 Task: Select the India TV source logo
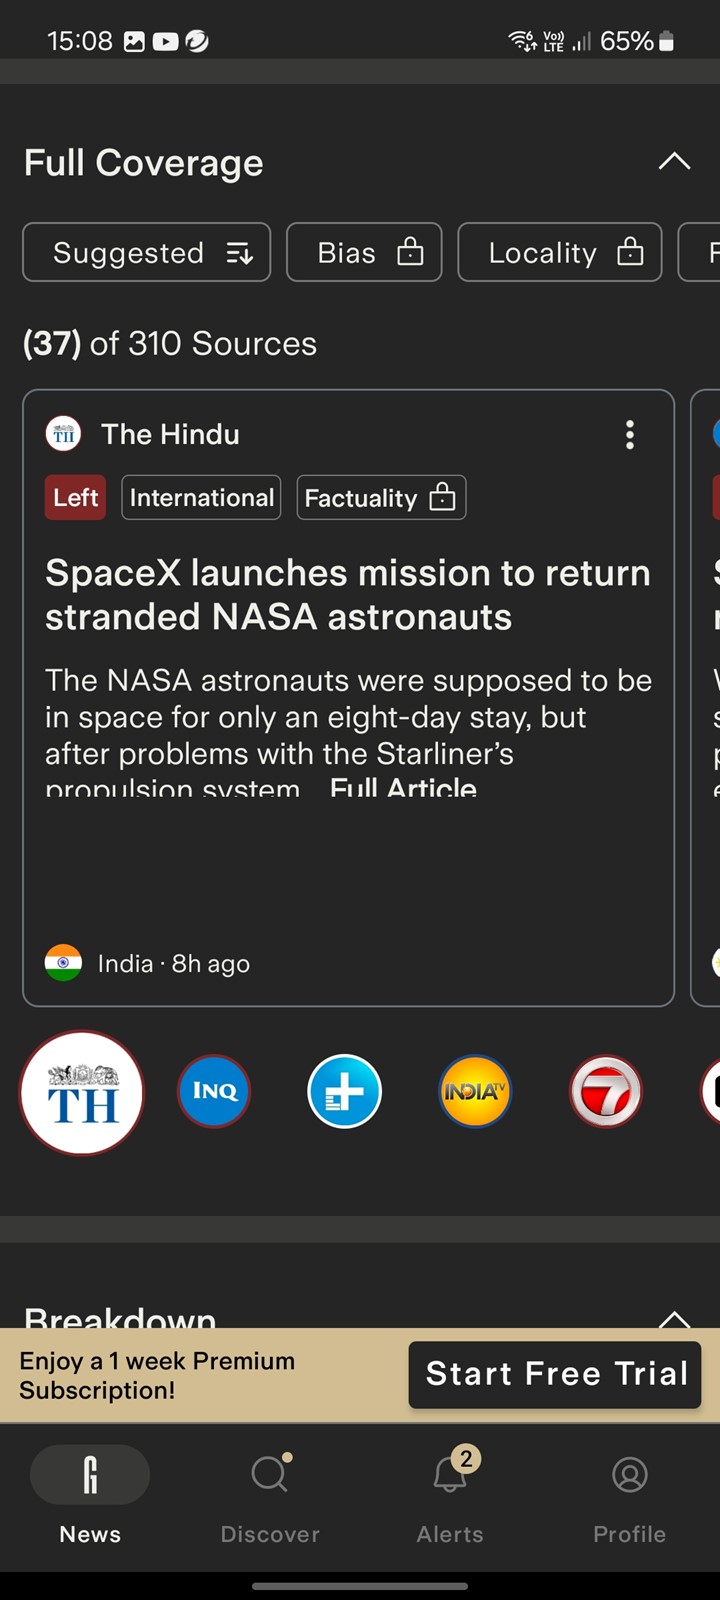pyautogui.click(x=475, y=1091)
